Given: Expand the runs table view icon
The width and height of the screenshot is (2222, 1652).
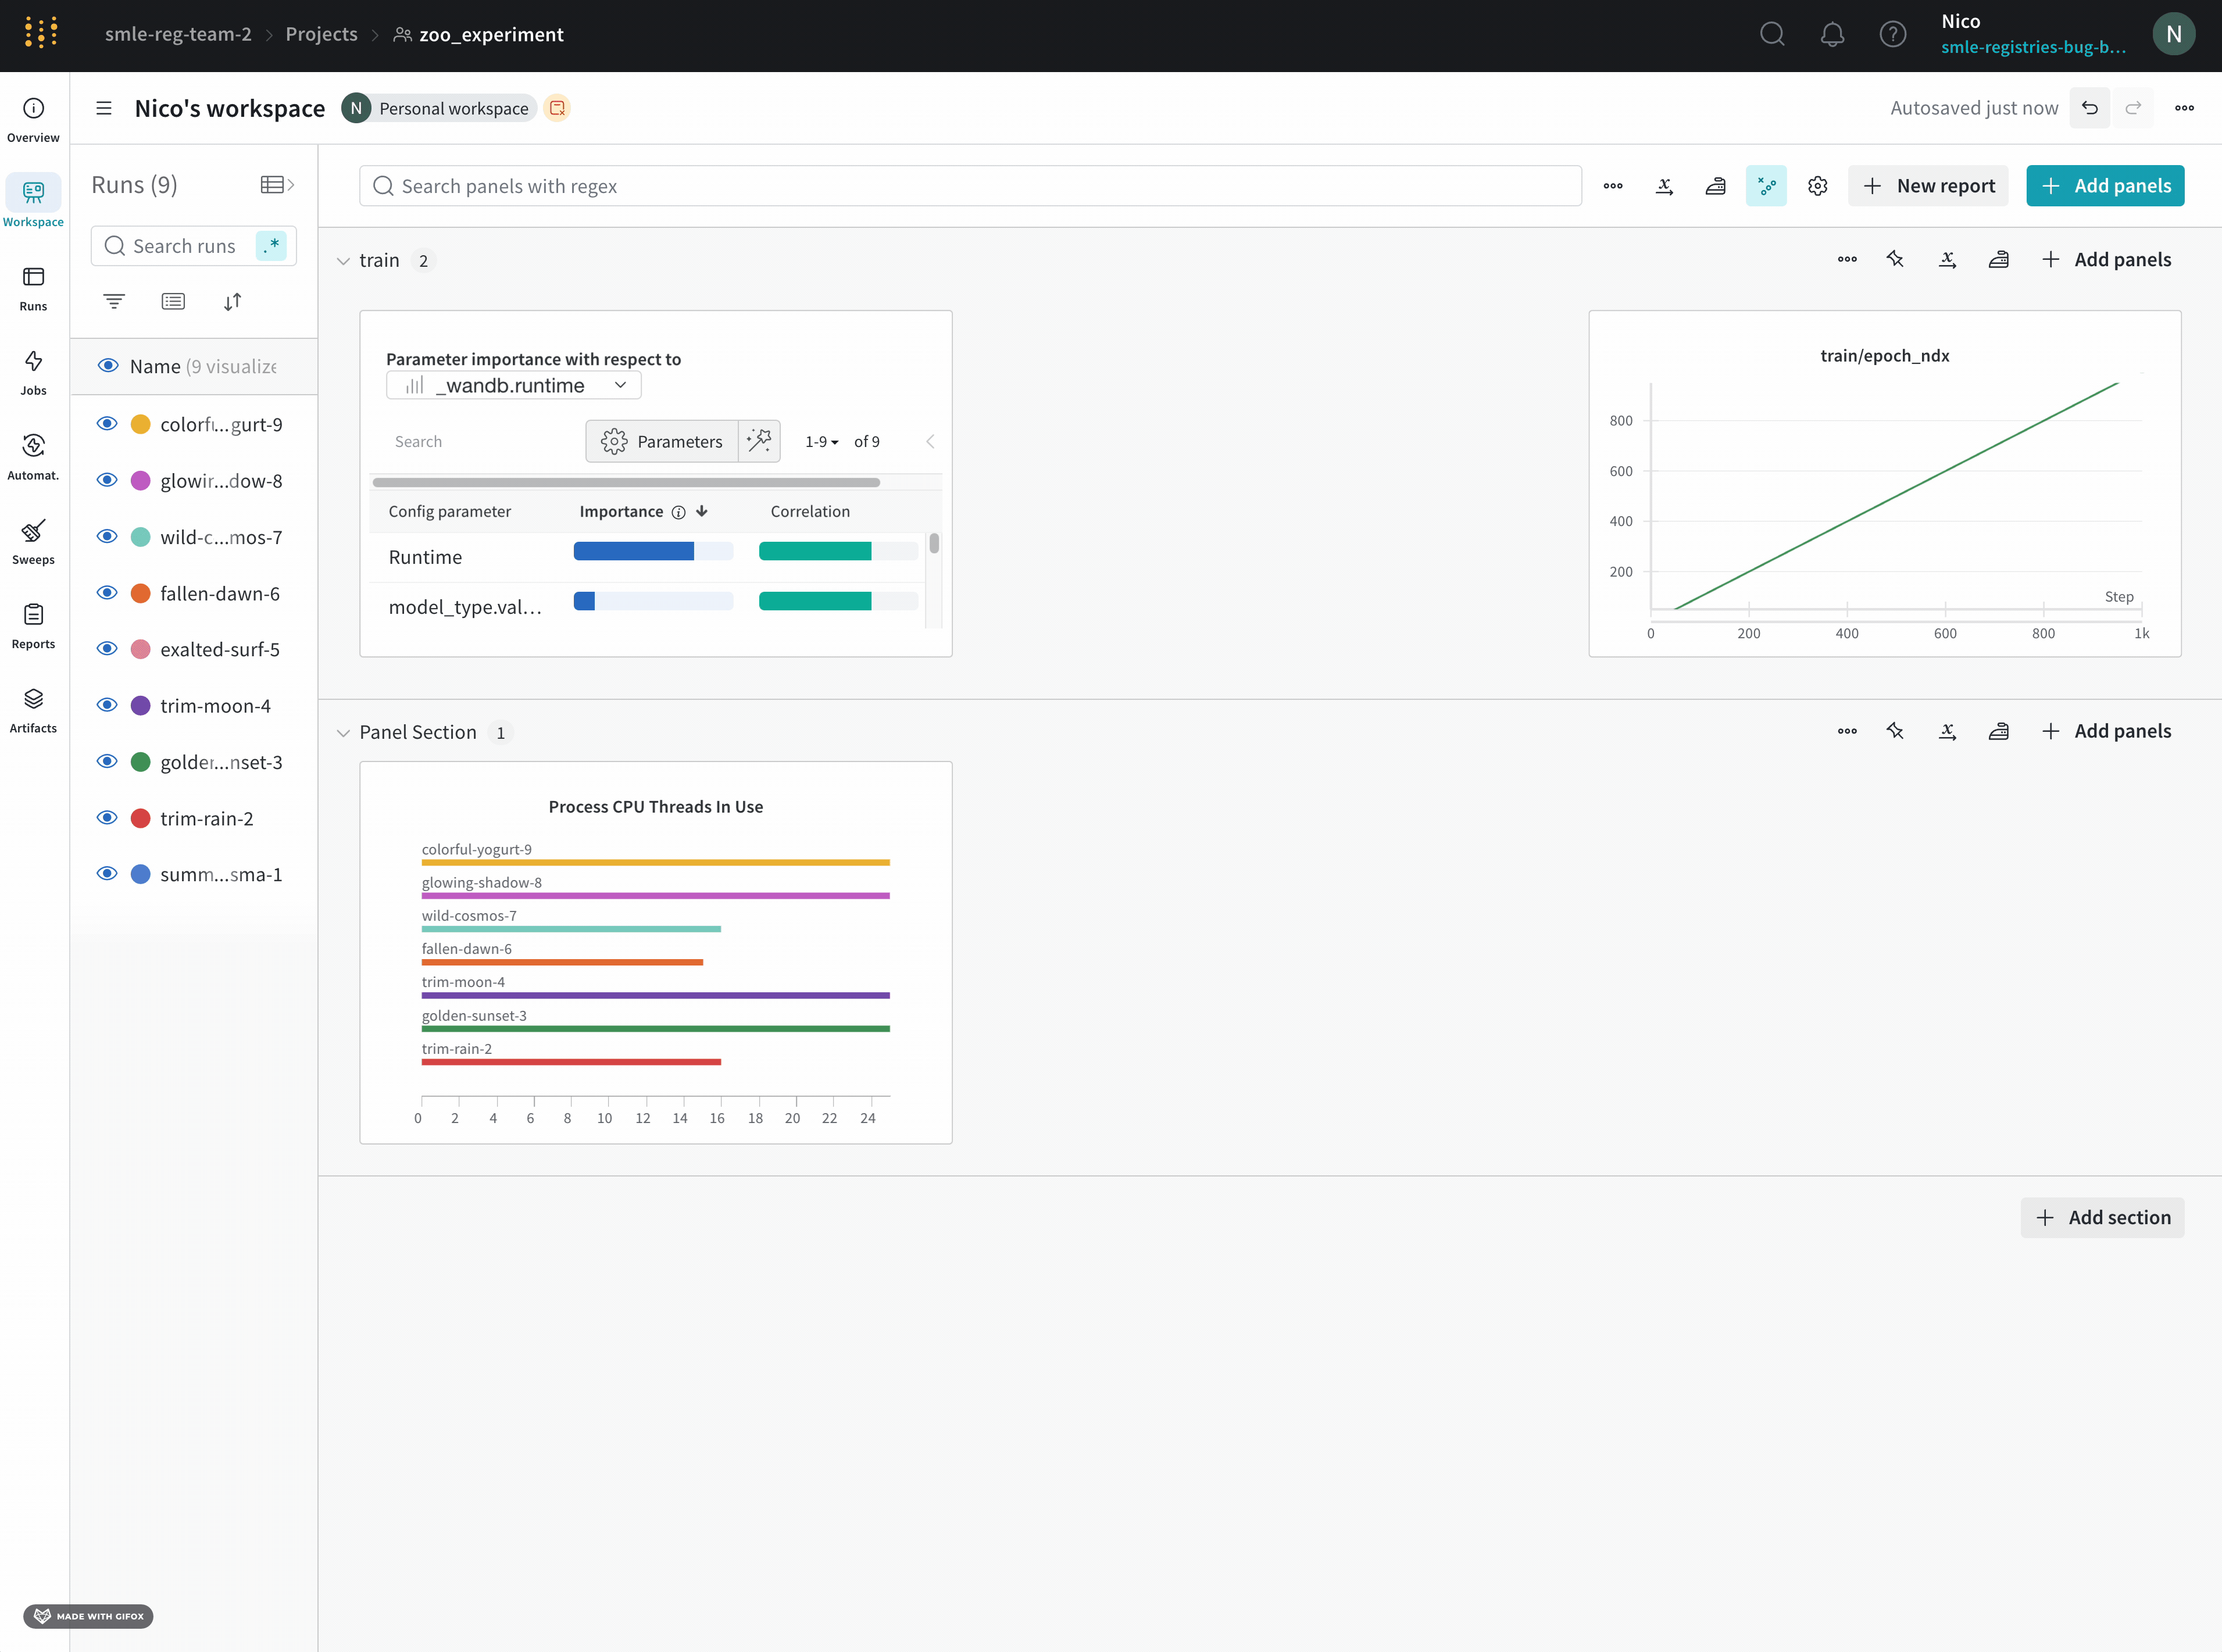Looking at the screenshot, I should coord(277,185).
